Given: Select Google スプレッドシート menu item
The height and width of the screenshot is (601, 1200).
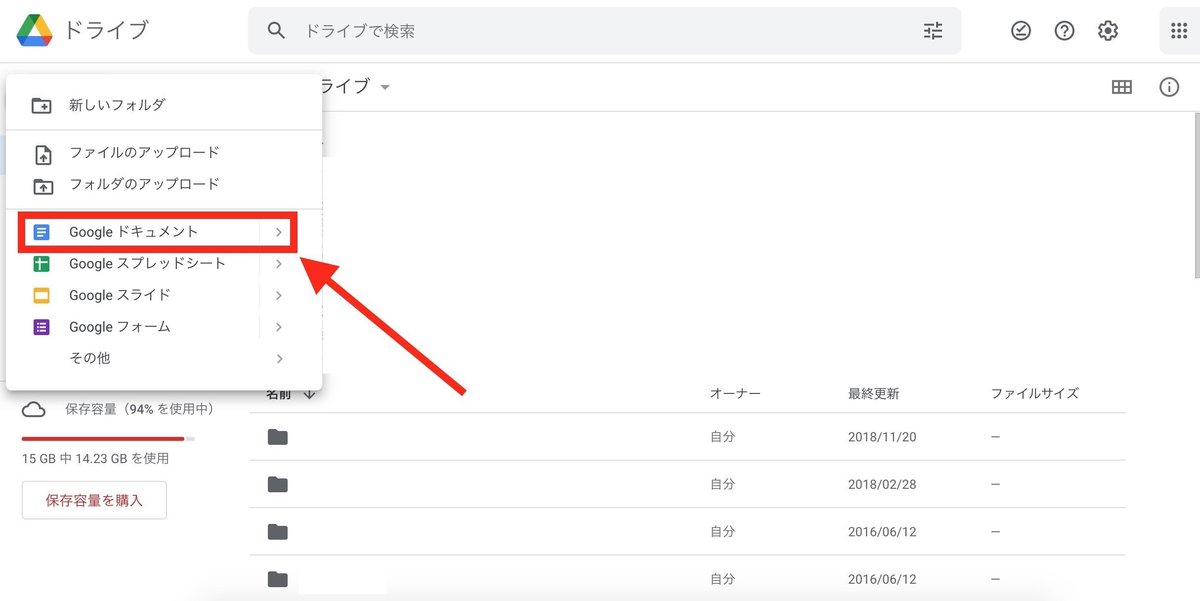Looking at the screenshot, I should (x=164, y=264).
